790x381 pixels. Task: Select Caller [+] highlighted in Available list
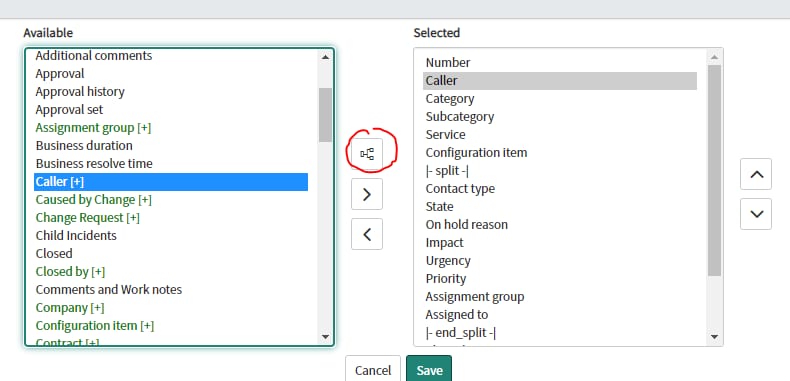171,182
